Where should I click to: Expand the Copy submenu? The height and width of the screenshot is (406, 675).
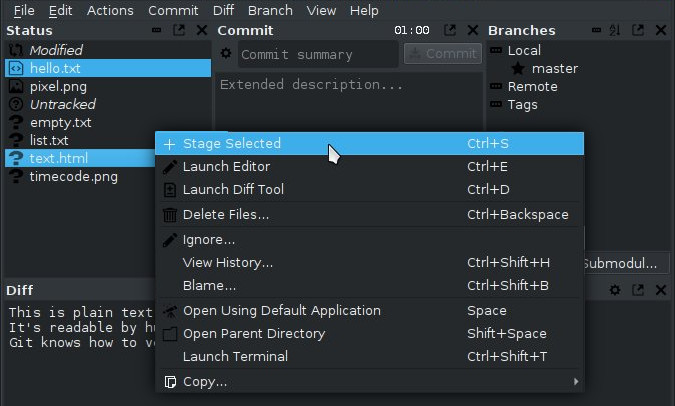coord(575,381)
